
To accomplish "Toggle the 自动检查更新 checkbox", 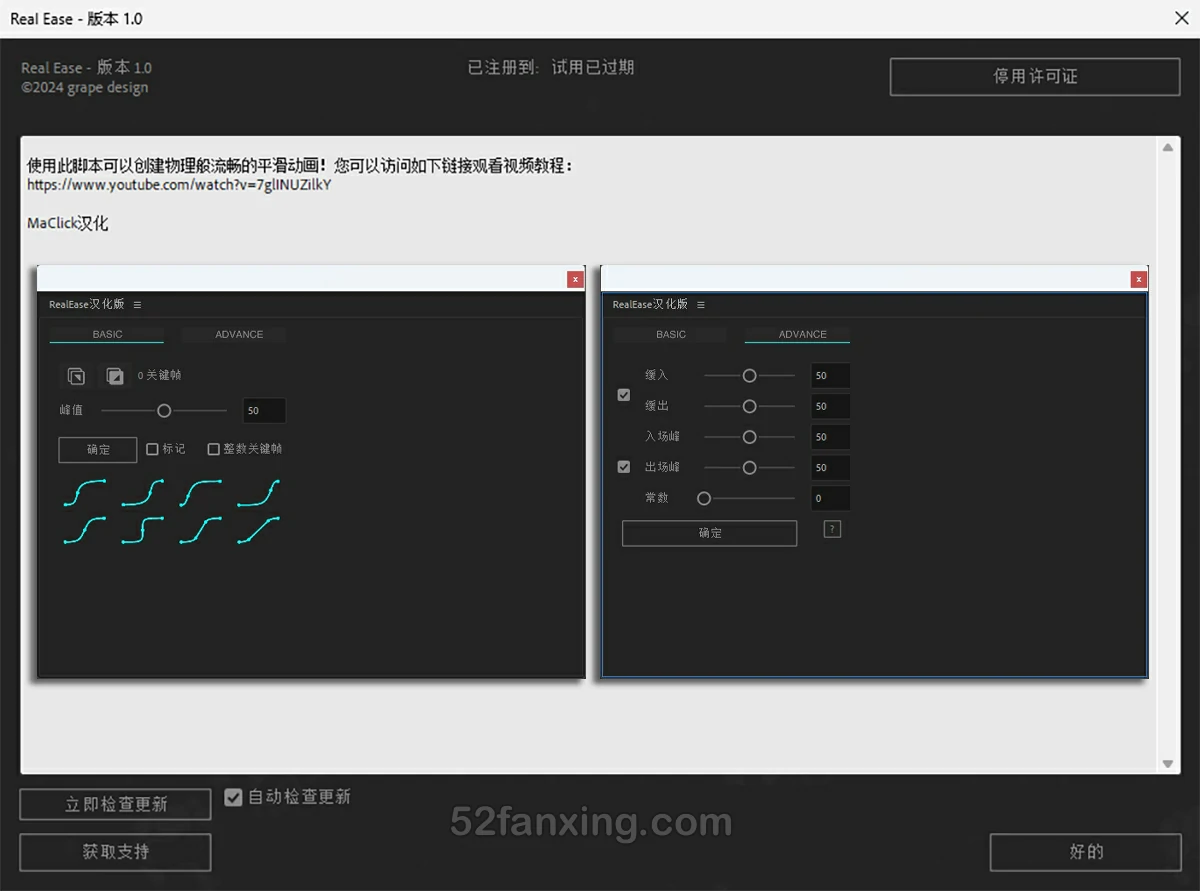I will tap(234, 797).
